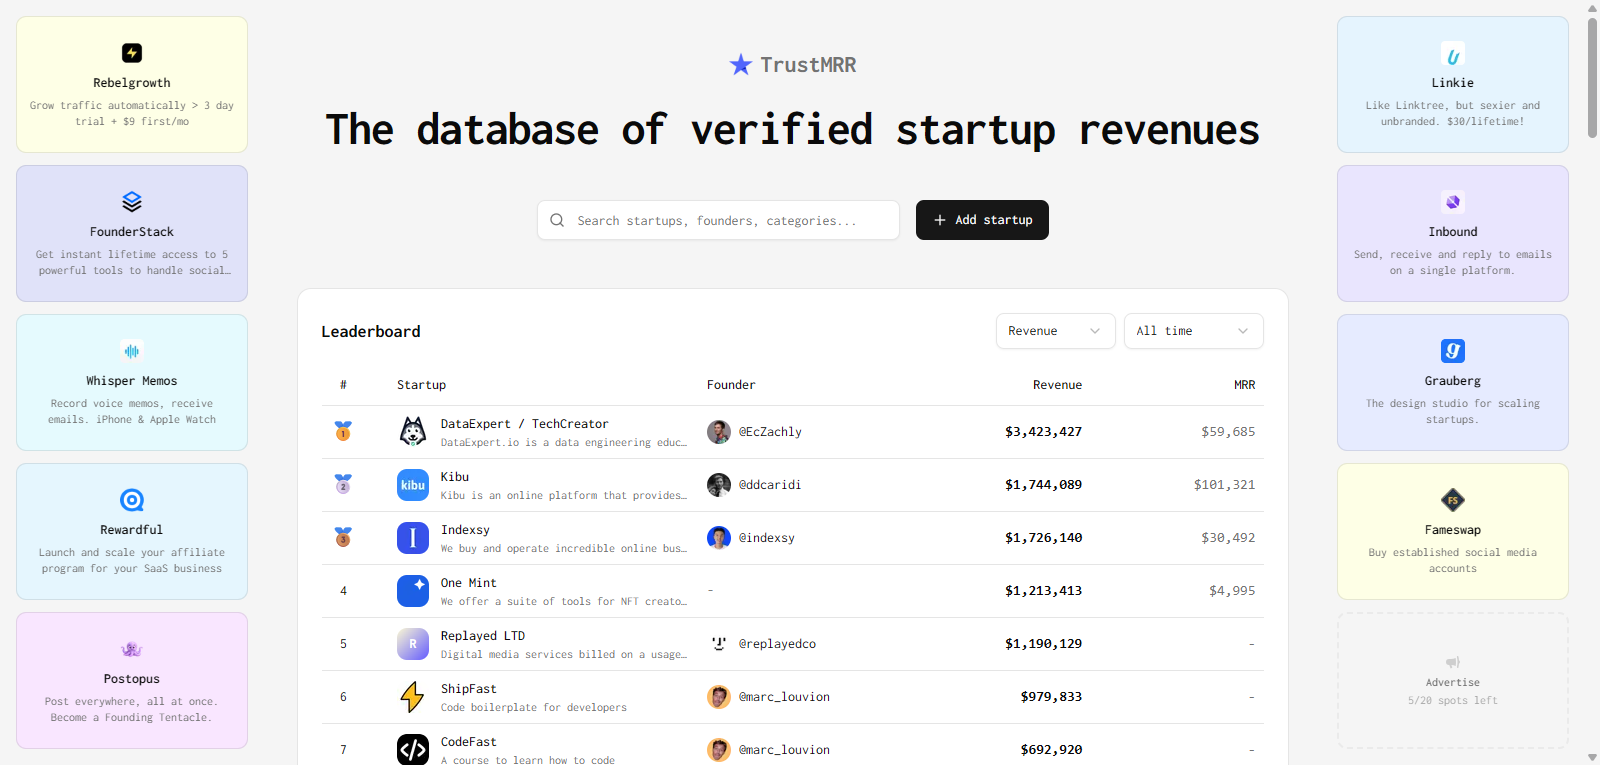1600x765 pixels.
Task: Click the Inbound purple icon
Action: [1453, 202]
